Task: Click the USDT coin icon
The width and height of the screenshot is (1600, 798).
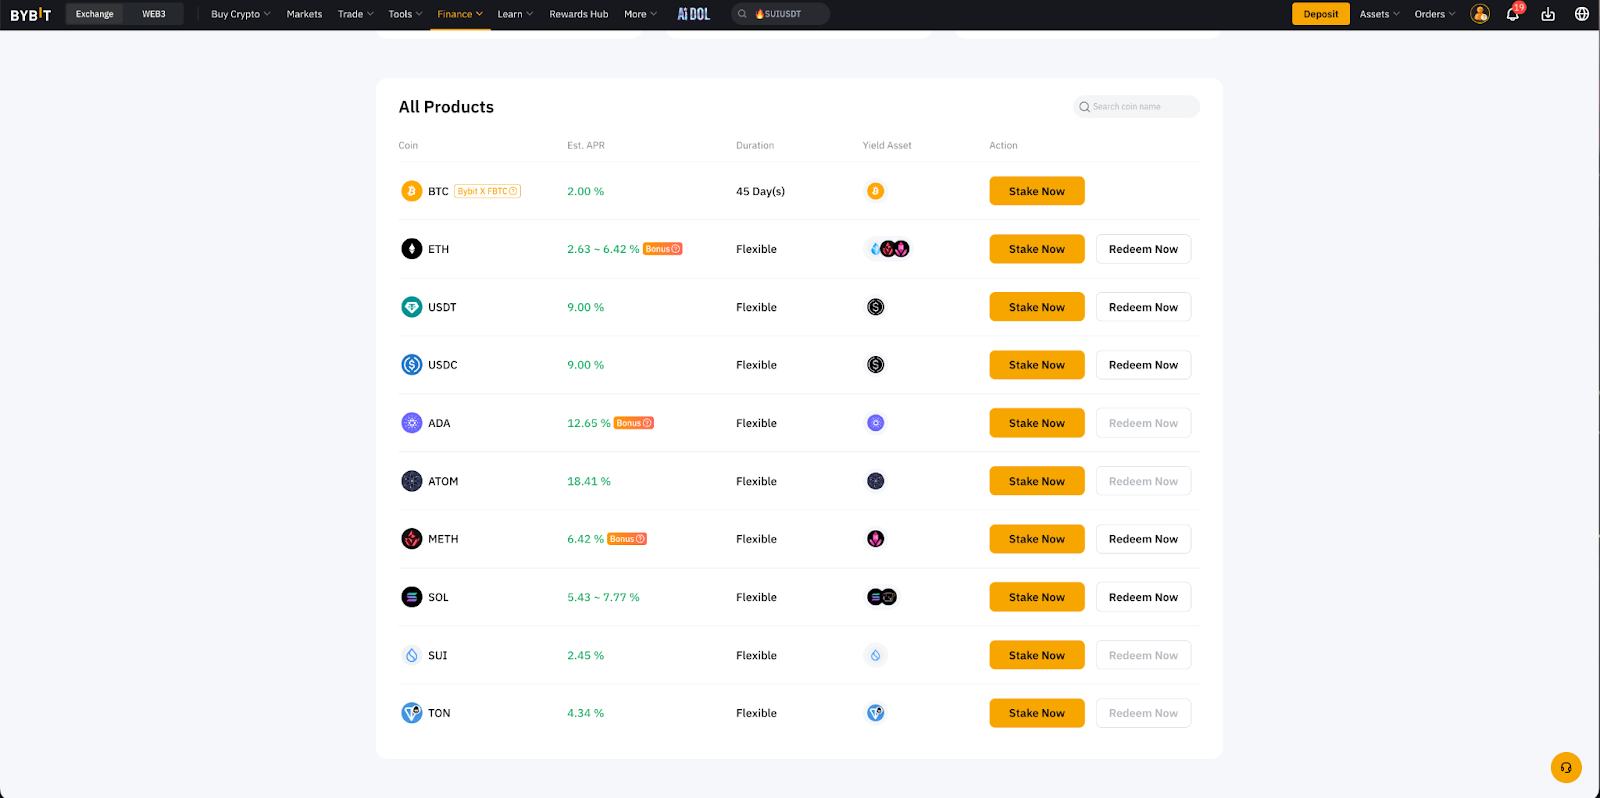Action: tap(412, 307)
